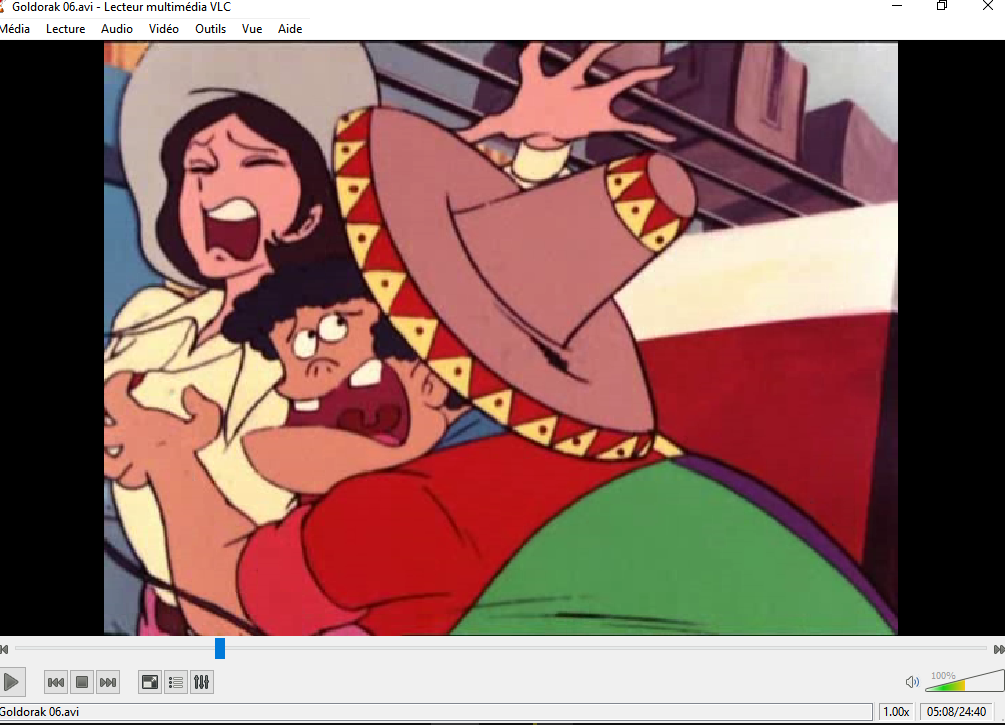Open the Outils menu
Screen dimensions: 1005x725
click(210, 29)
